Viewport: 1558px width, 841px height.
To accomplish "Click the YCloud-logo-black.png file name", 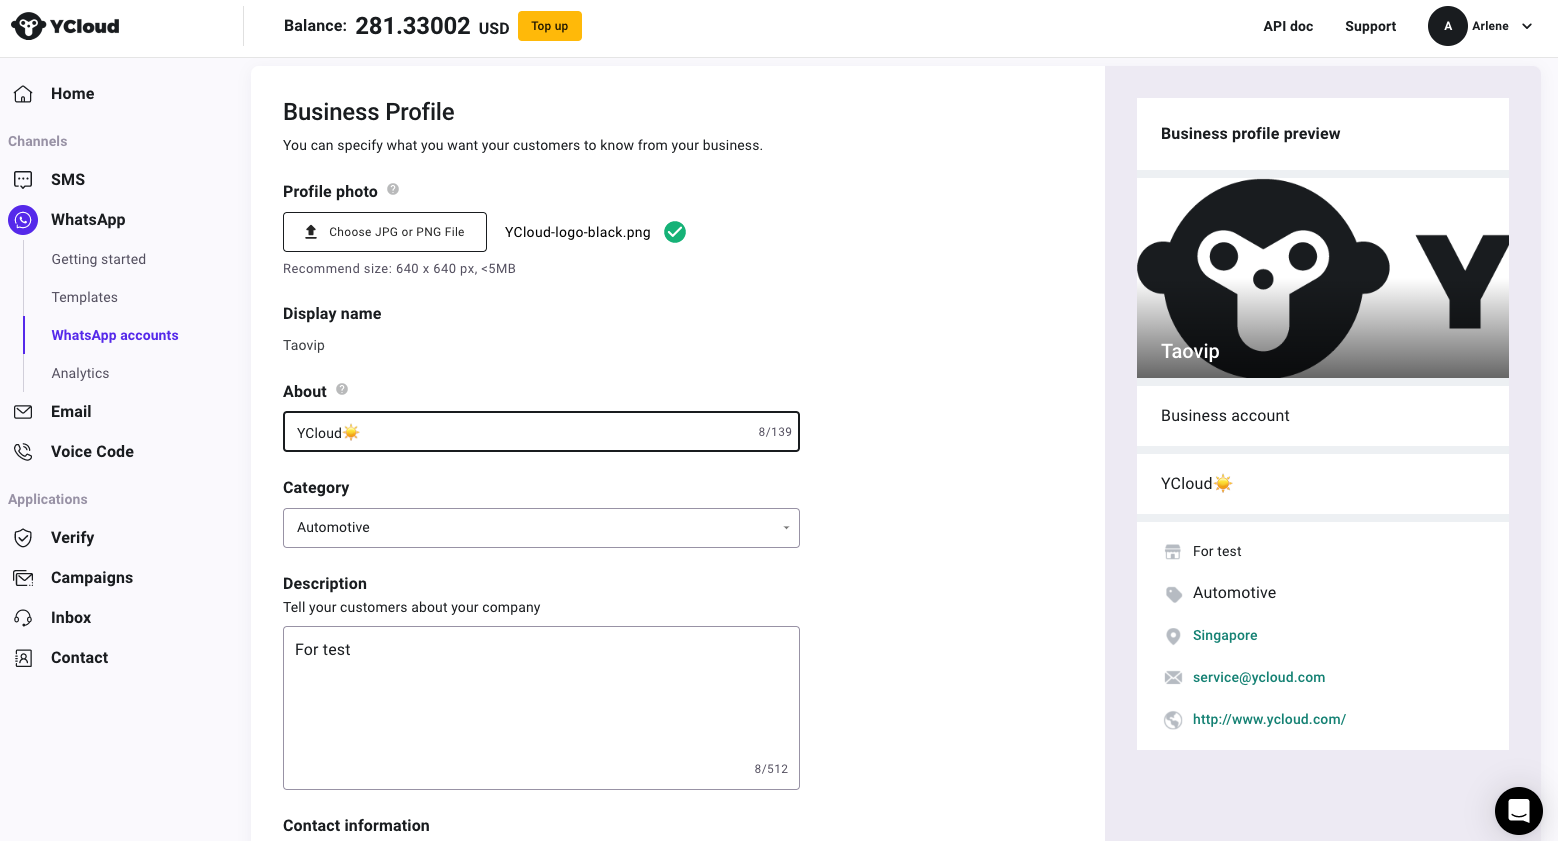I will tap(577, 232).
